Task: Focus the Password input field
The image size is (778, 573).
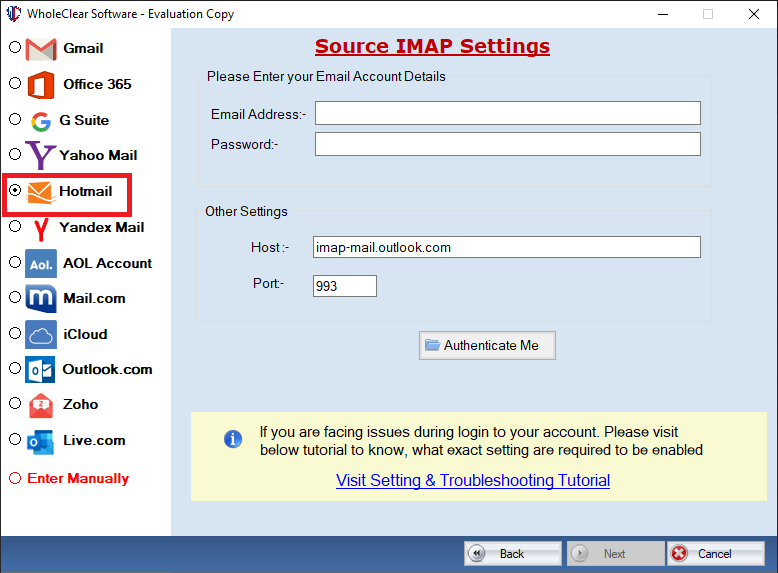Action: click(508, 144)
